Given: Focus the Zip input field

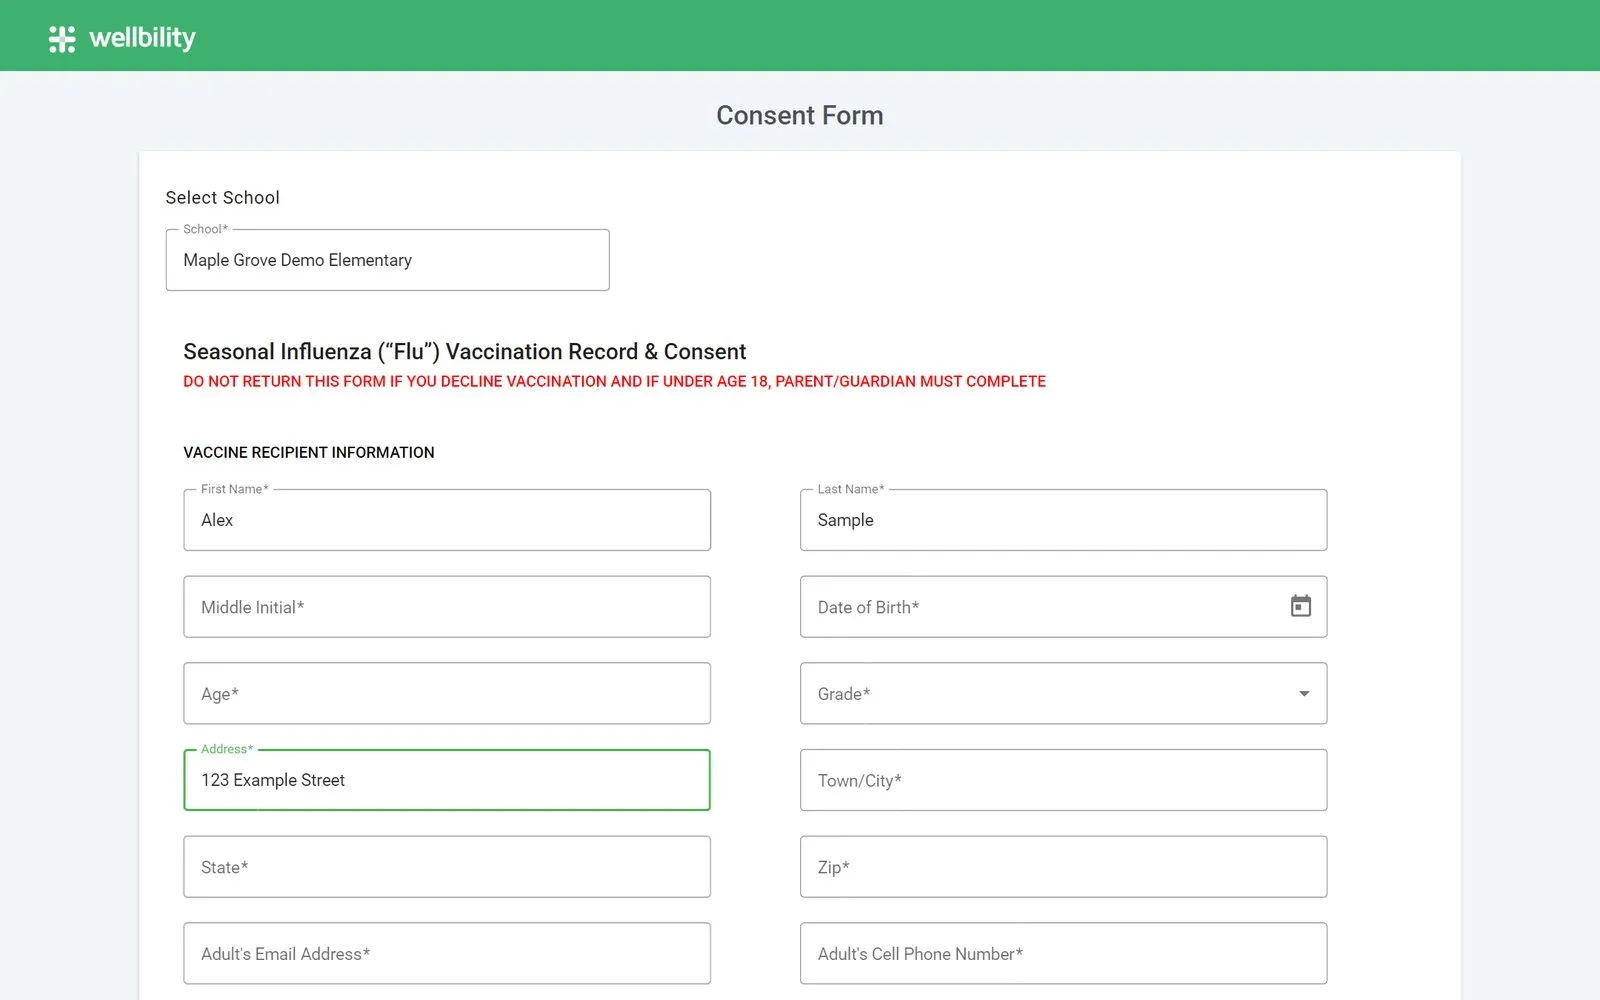Looking at the screenshot, I should coord(1063,867).
